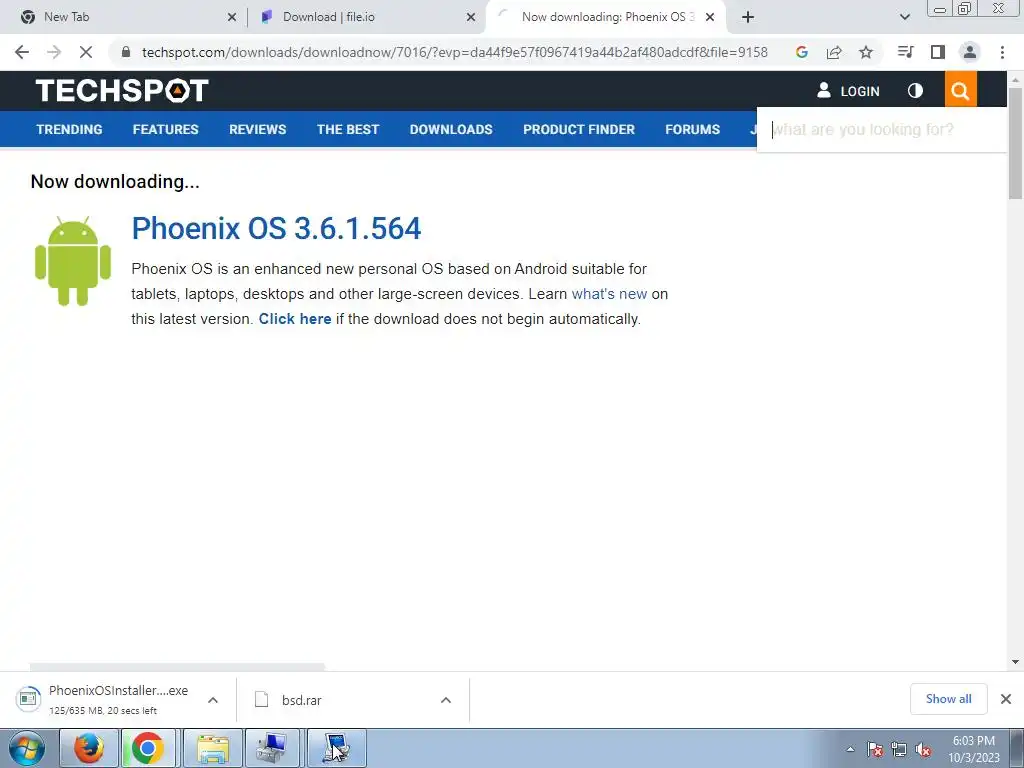Click the "Click here" download link
This screenshot has height=768, width=1024.
tap(295, 319)
